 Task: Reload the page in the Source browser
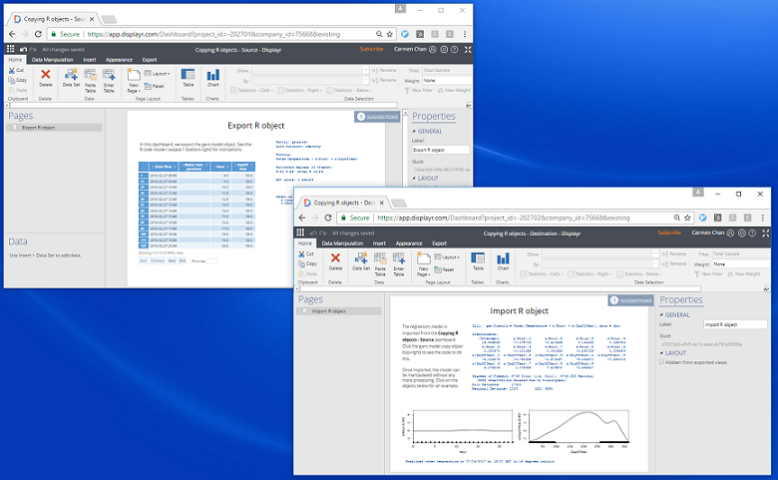[x=38, y=34]
